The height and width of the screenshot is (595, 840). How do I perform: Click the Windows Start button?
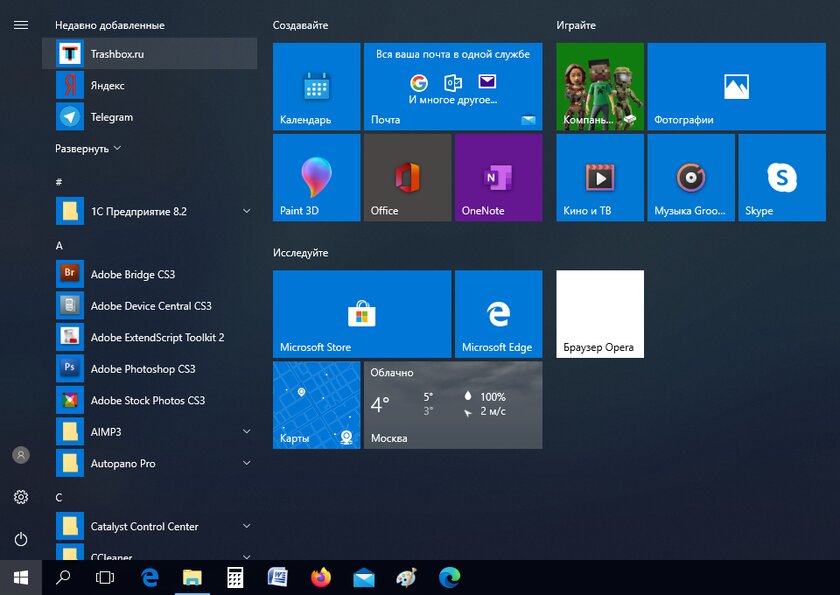pyautogui.click(x=21, y=577)
